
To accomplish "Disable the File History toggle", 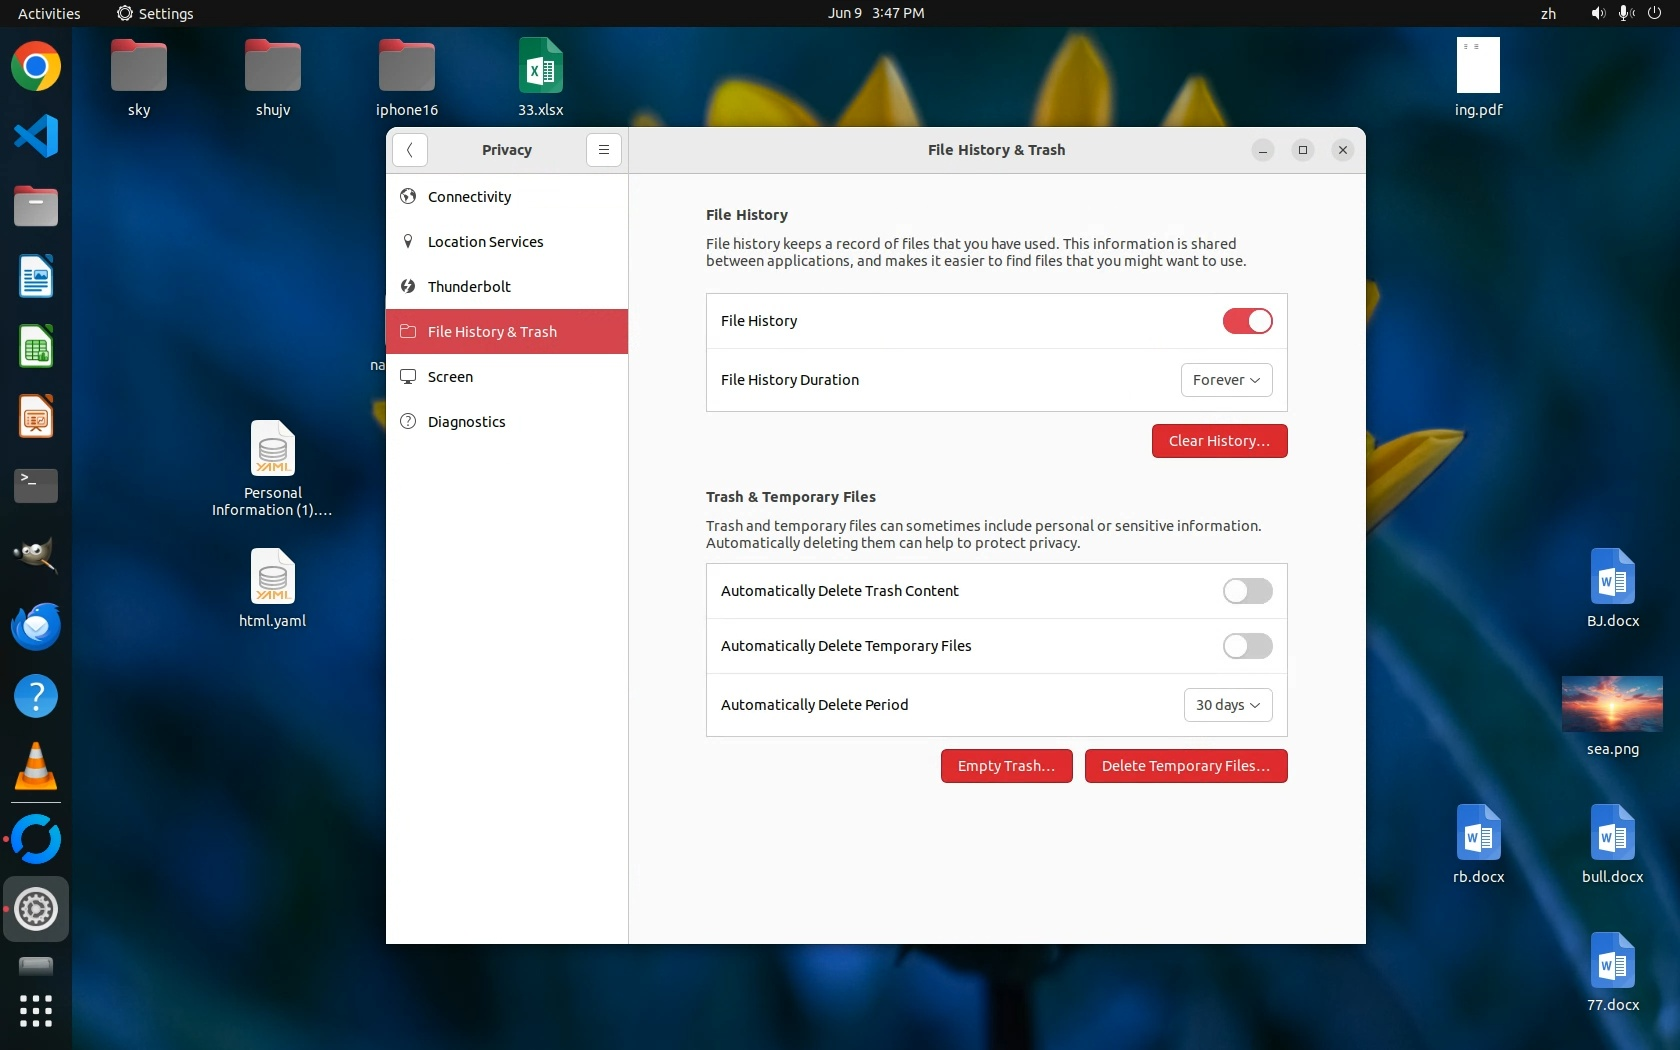I will coord(1247,321).
